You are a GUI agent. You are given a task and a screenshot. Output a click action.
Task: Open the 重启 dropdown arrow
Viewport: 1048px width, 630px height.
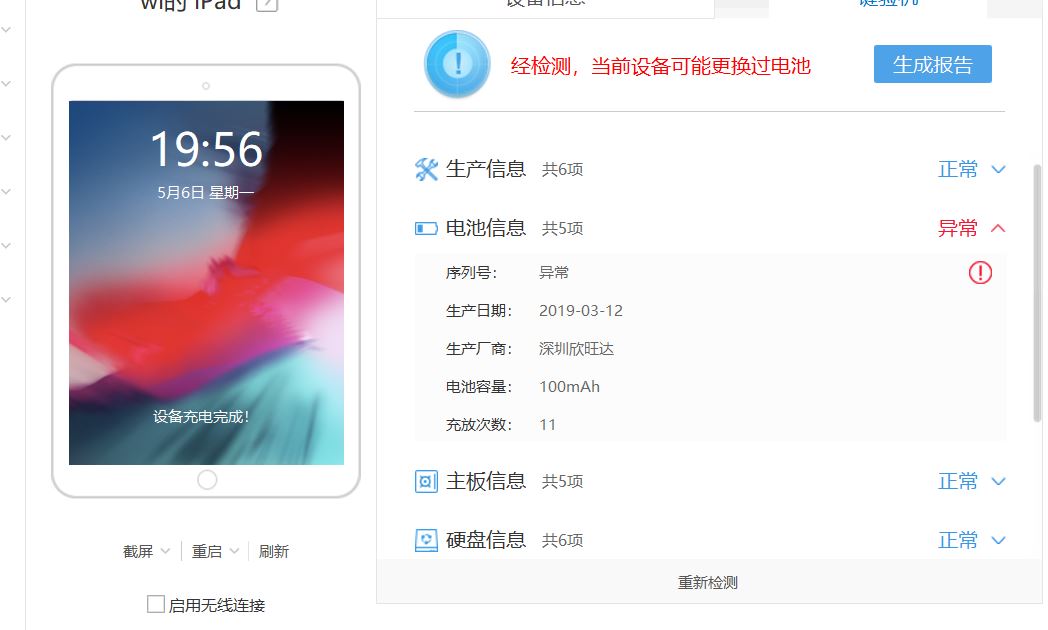[234, 551]
